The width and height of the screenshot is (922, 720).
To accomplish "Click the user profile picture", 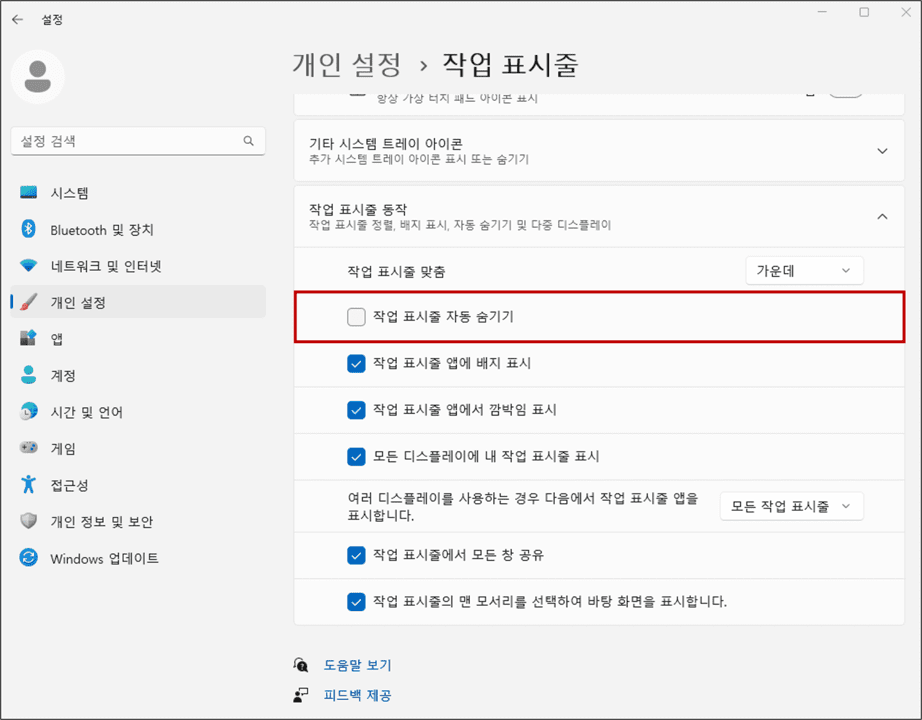I will [38, 76].
